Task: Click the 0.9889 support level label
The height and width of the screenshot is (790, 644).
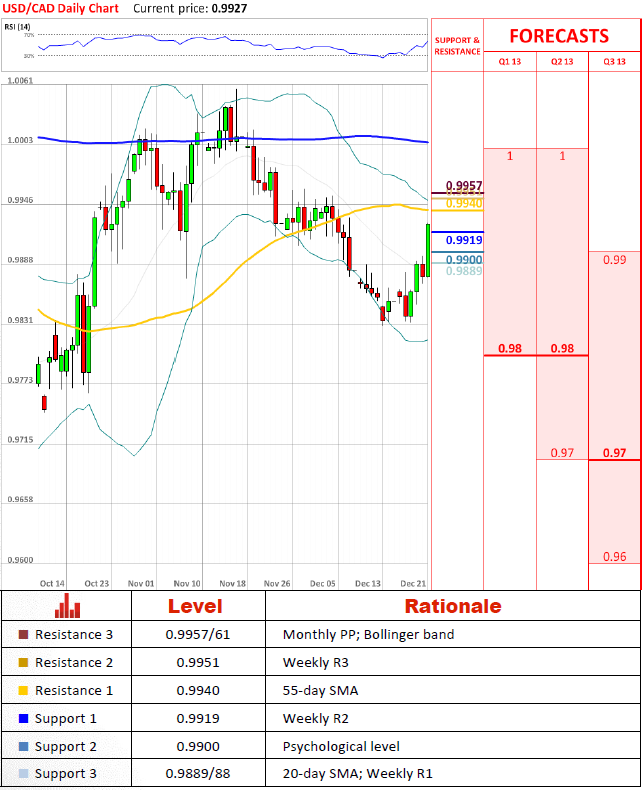Action: 464,271
